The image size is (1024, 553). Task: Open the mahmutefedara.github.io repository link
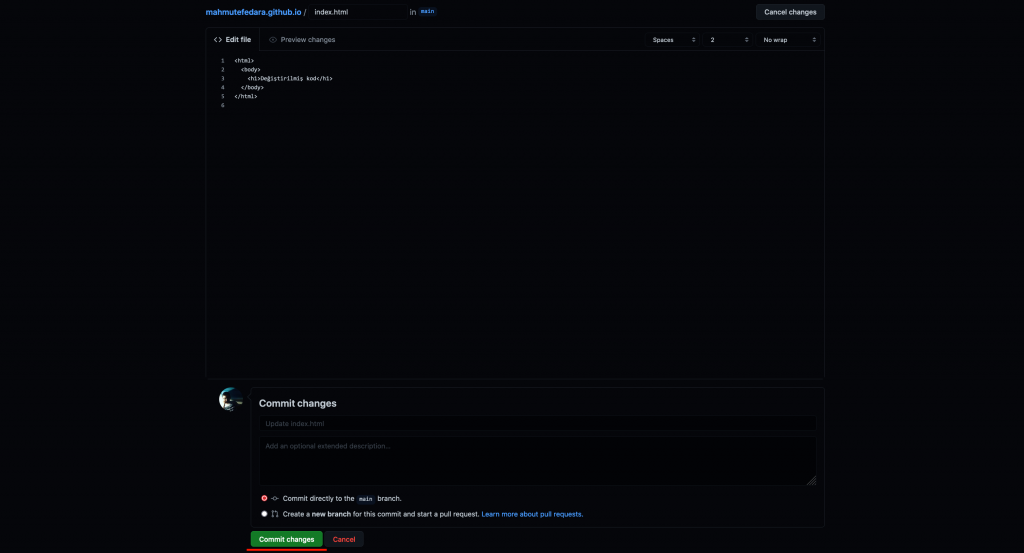tap(253, 12)
